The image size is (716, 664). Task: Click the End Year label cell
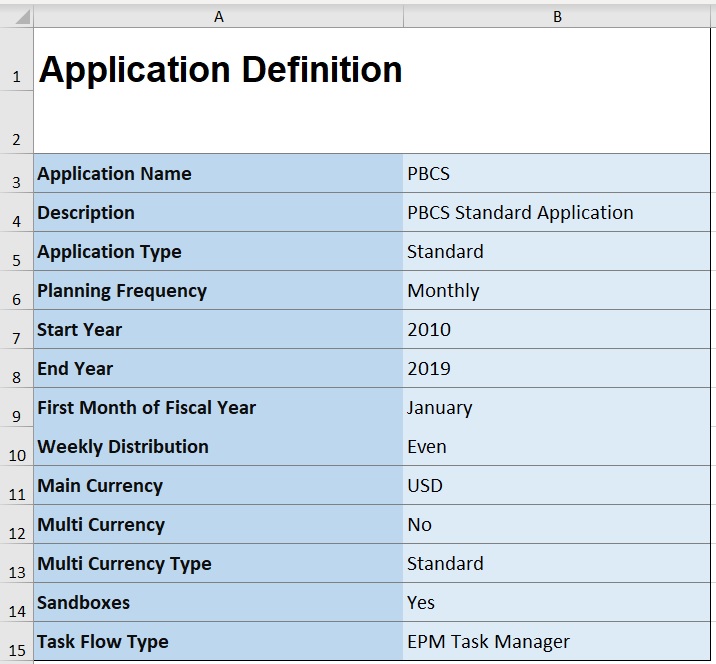(x=218, y=368)
